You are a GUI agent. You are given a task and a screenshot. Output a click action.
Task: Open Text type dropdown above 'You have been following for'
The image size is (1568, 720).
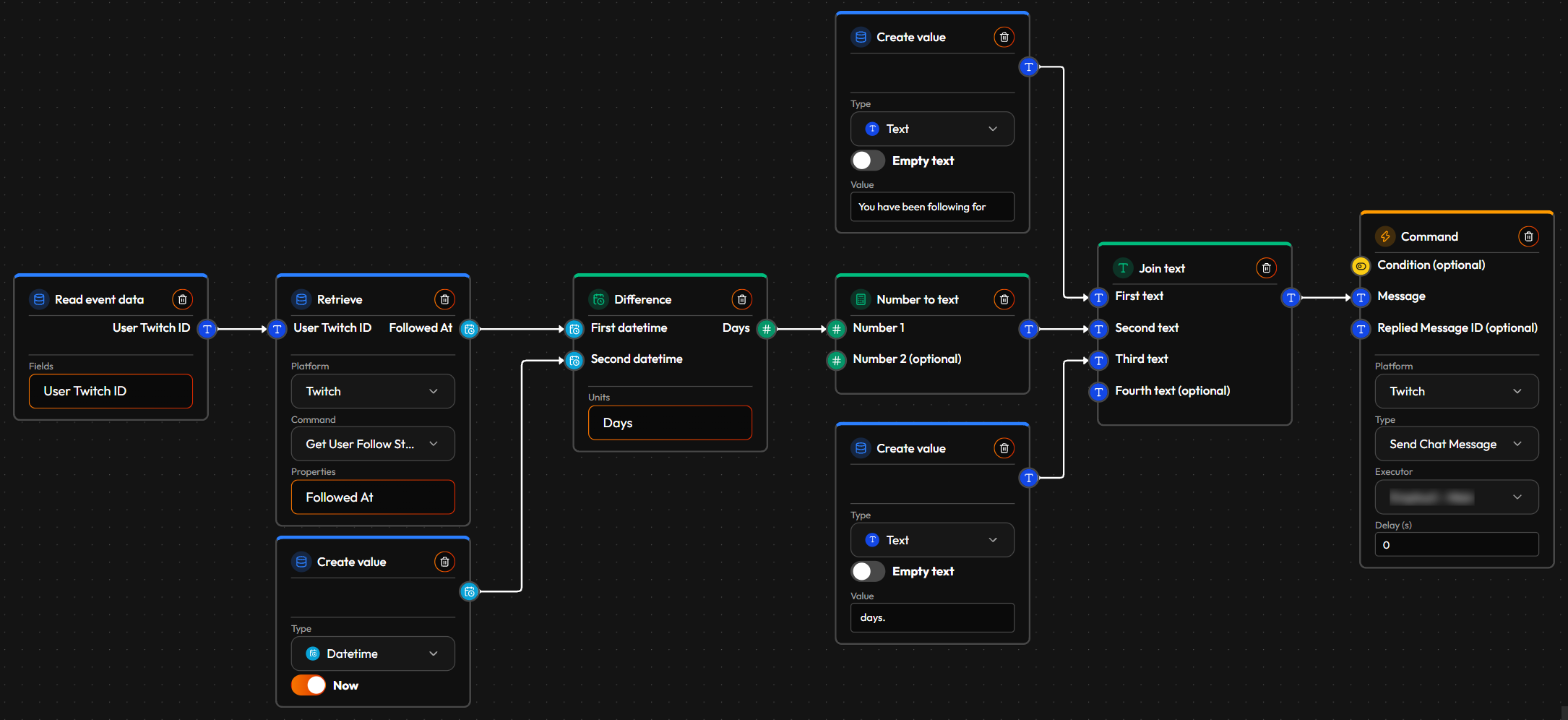pos(932,129)
